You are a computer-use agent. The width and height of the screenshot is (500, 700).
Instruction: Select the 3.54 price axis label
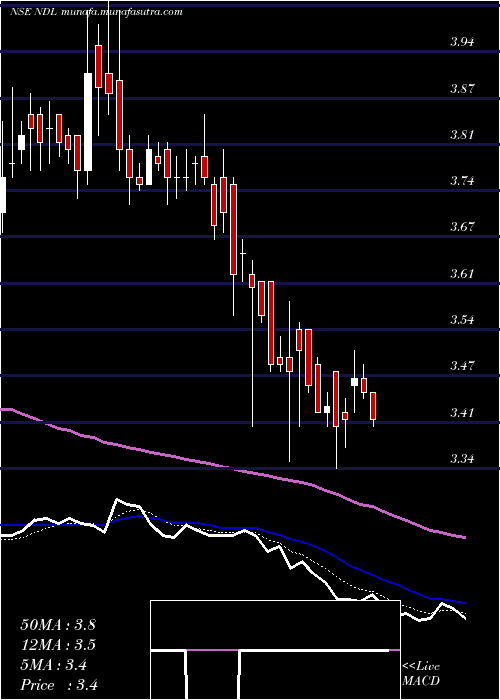pyautogui.click(x=462, y=320)
